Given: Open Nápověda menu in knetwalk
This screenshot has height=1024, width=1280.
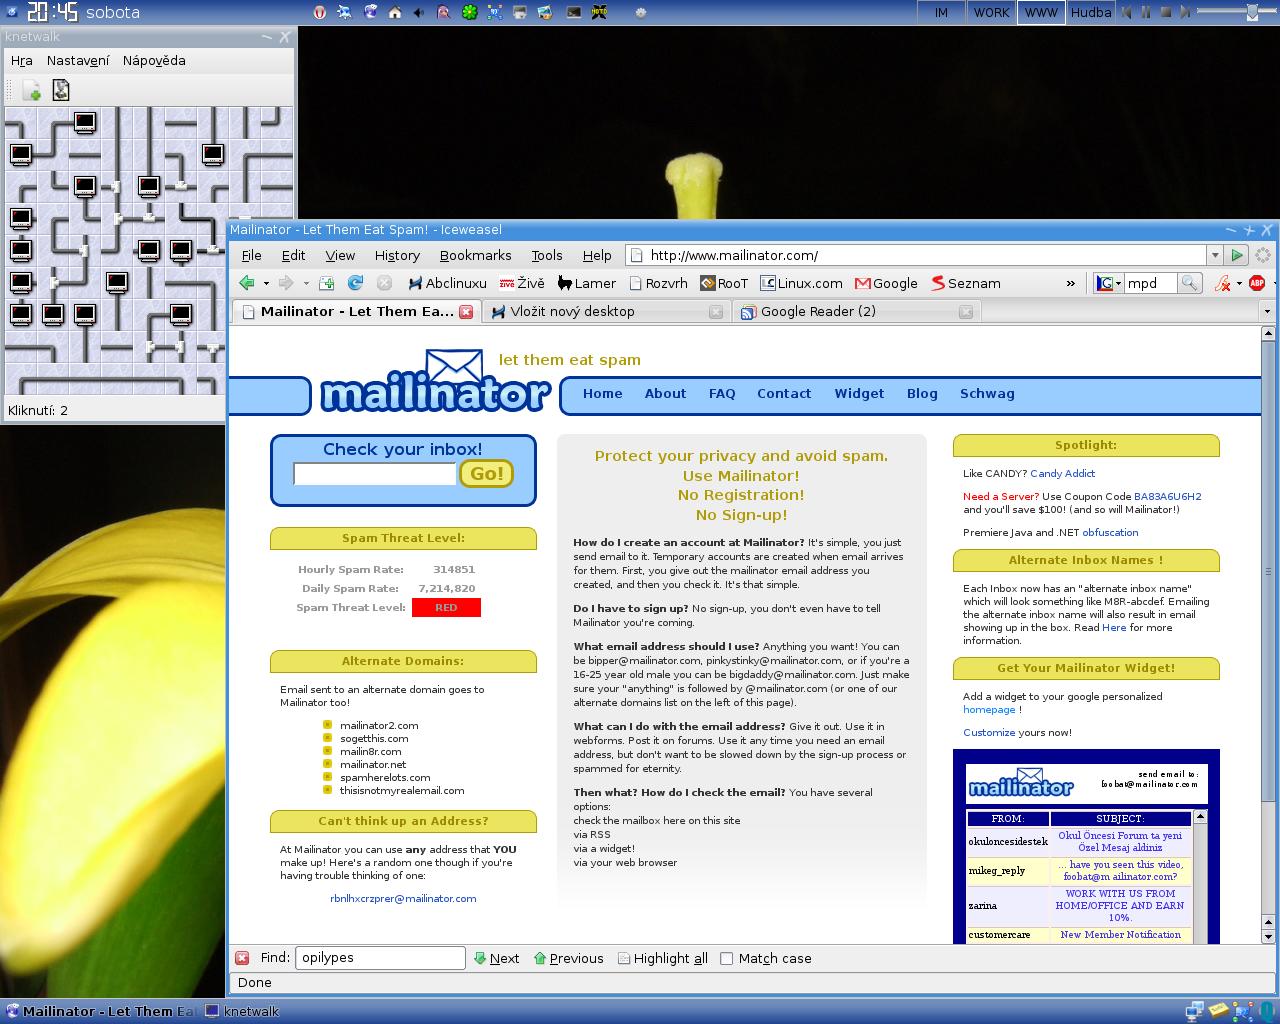Looking at the screenshot, I should coord(154,60).
